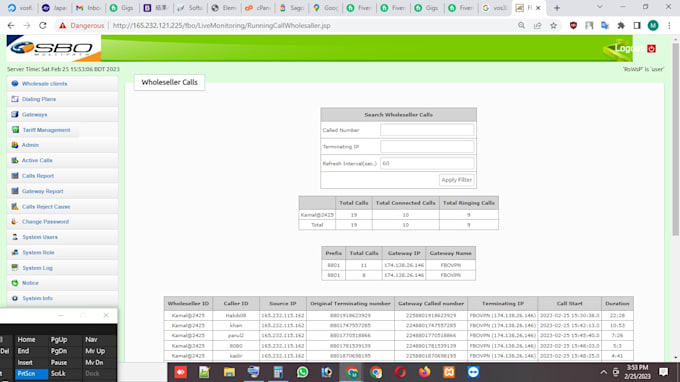This screenshot has width=680, height=382.
Task: Switch to the cPanel browser tab
Action: [258, 8]
